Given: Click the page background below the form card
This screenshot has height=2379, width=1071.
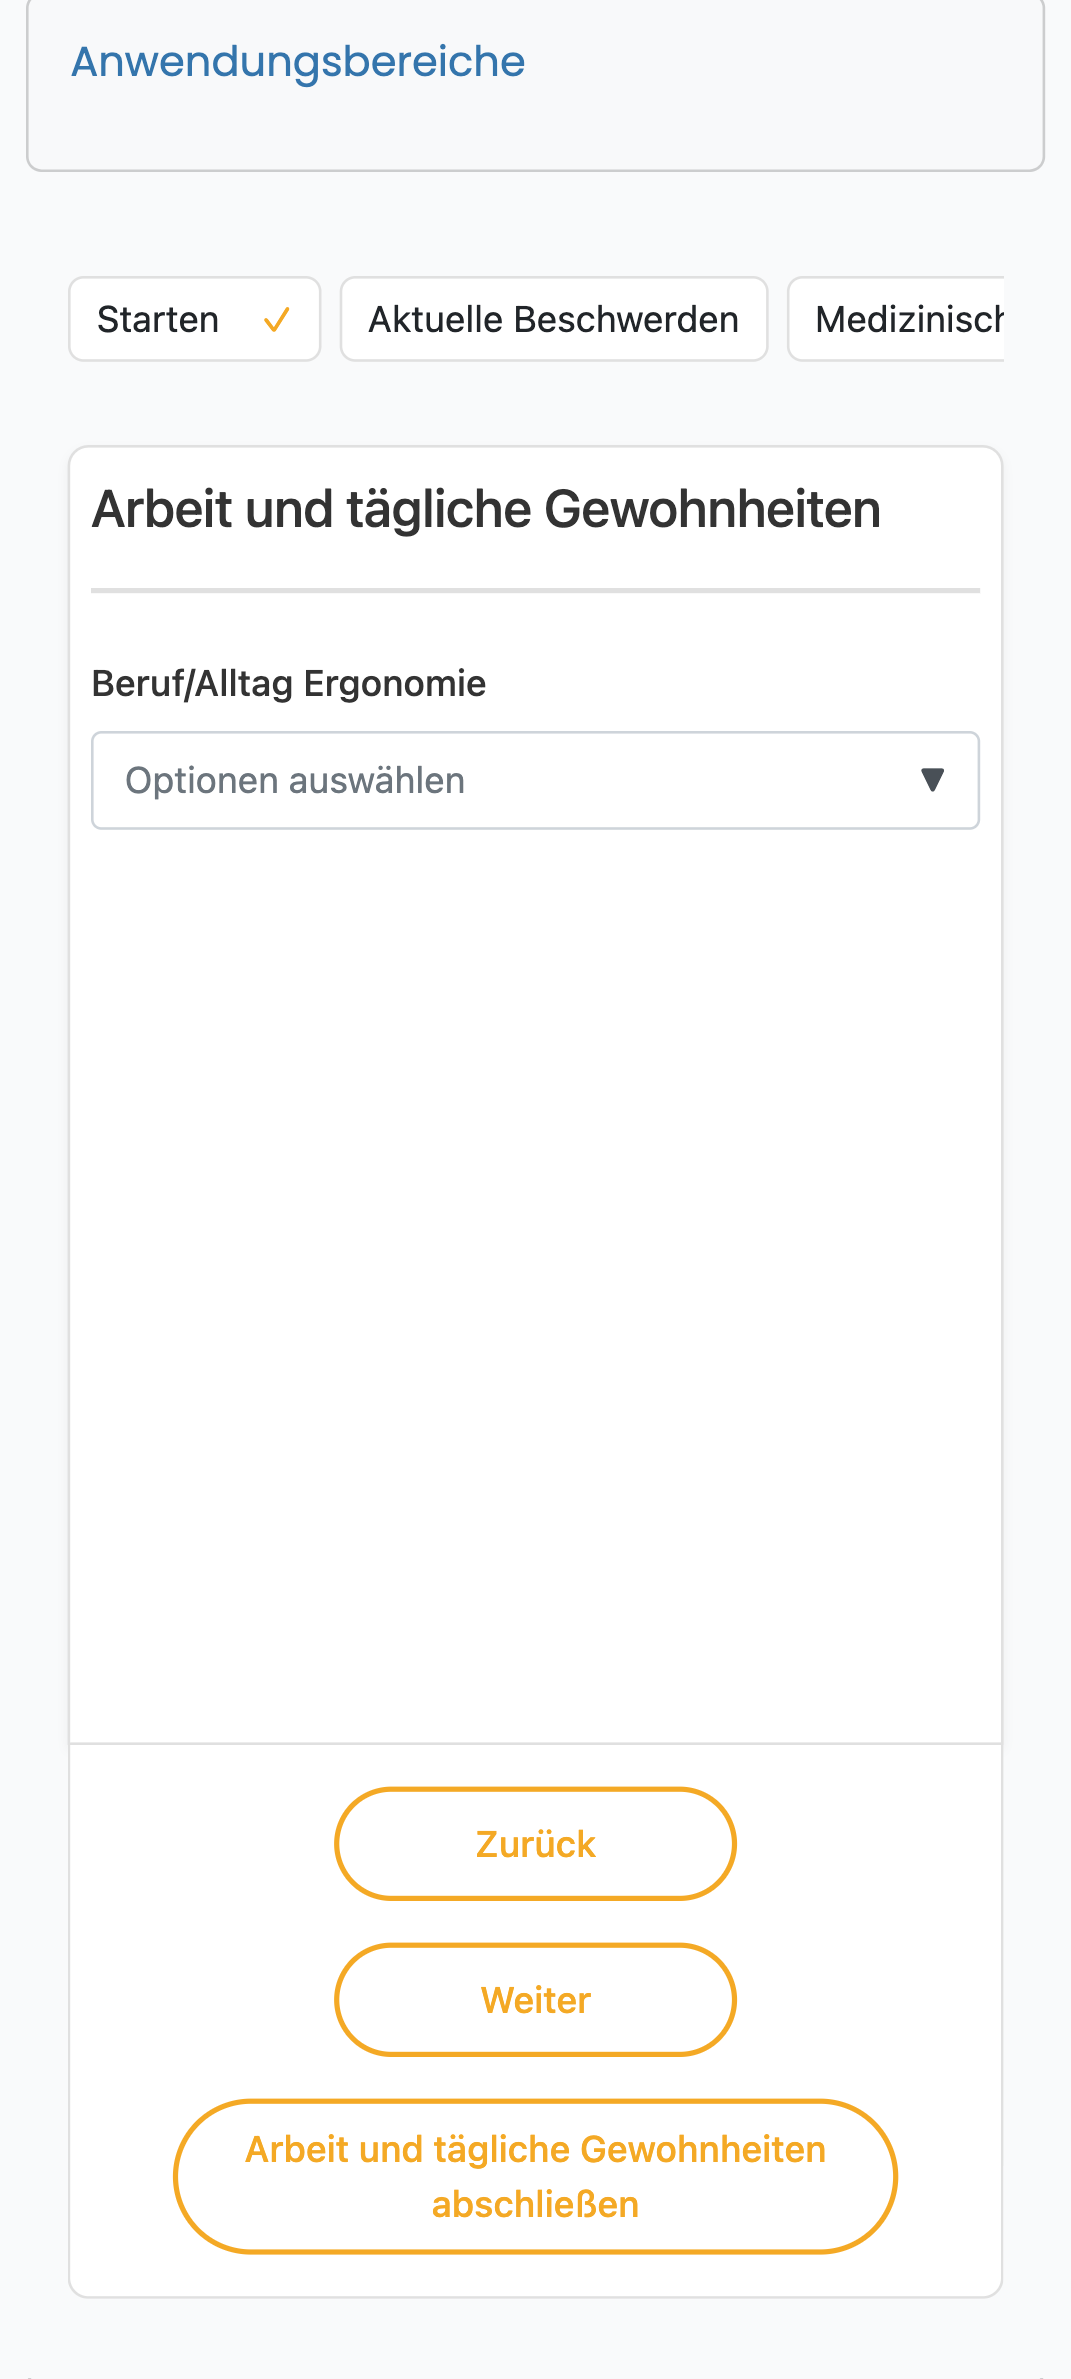Looking at the screenshot, I should coord(535,2340).
